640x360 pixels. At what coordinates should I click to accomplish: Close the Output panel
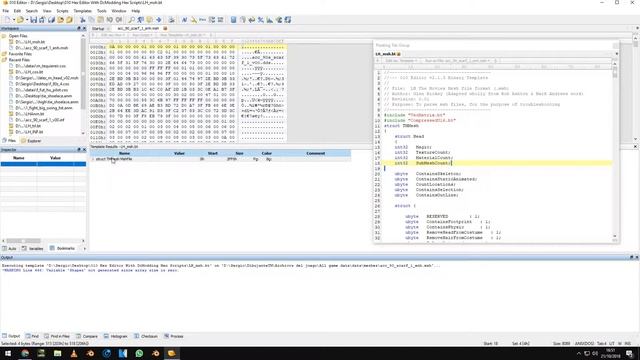point(637,257)
